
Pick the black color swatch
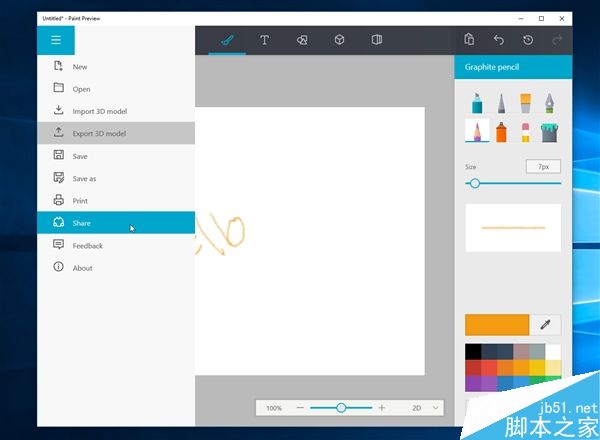pos(473,352)
